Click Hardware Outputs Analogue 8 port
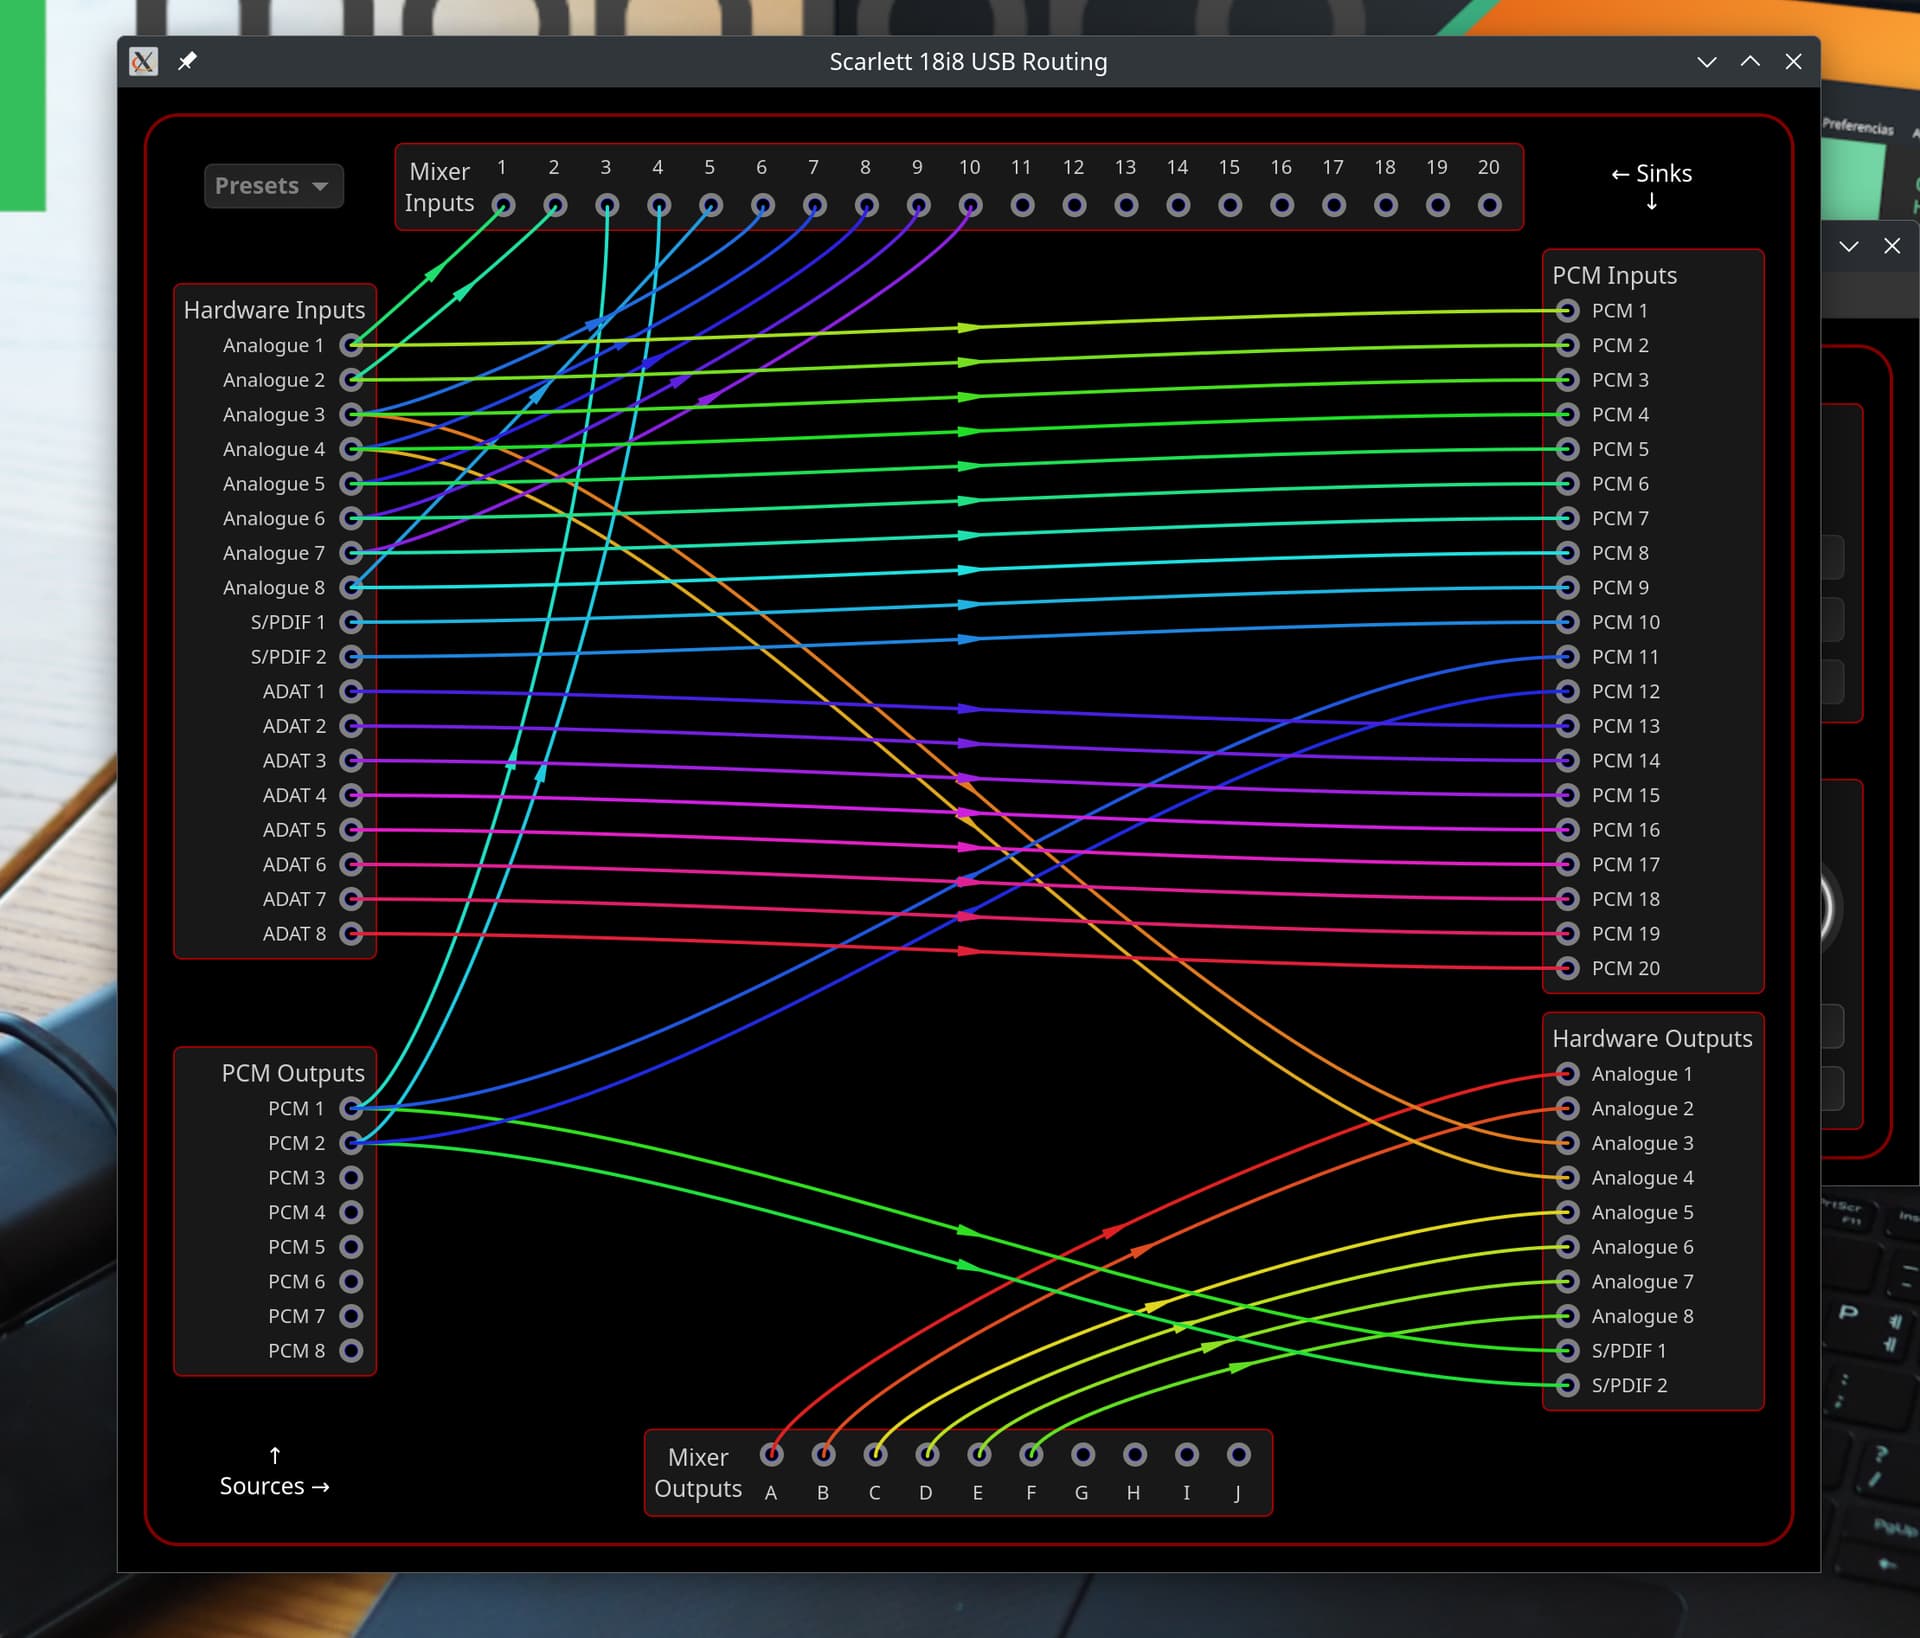 pos(1568,1316)
